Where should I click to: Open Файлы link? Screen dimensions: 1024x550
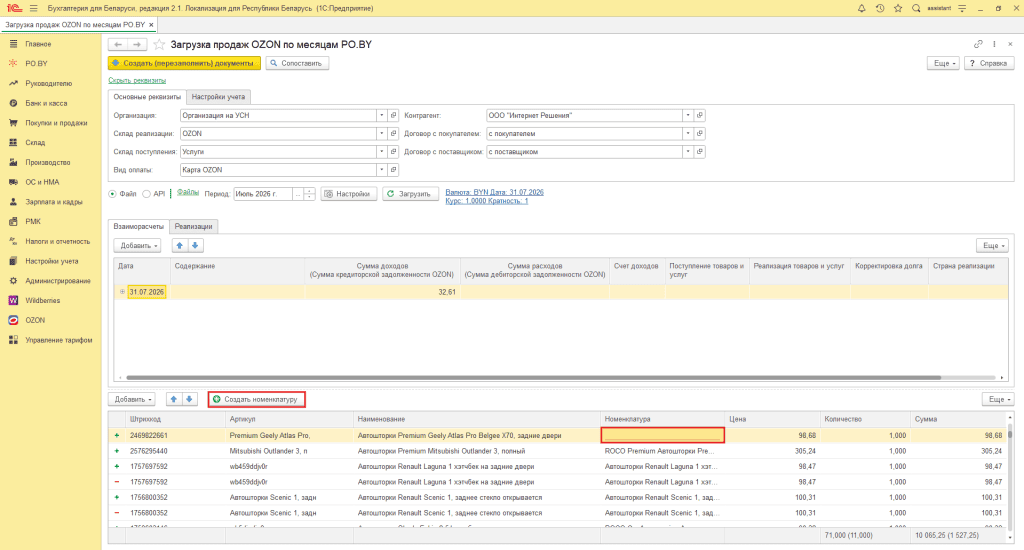click(187, 193)
